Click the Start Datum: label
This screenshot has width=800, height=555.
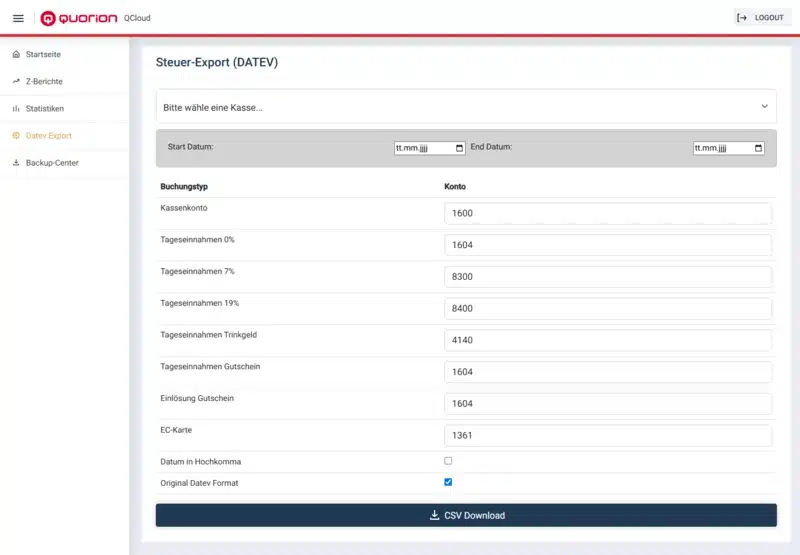[190, 147]
